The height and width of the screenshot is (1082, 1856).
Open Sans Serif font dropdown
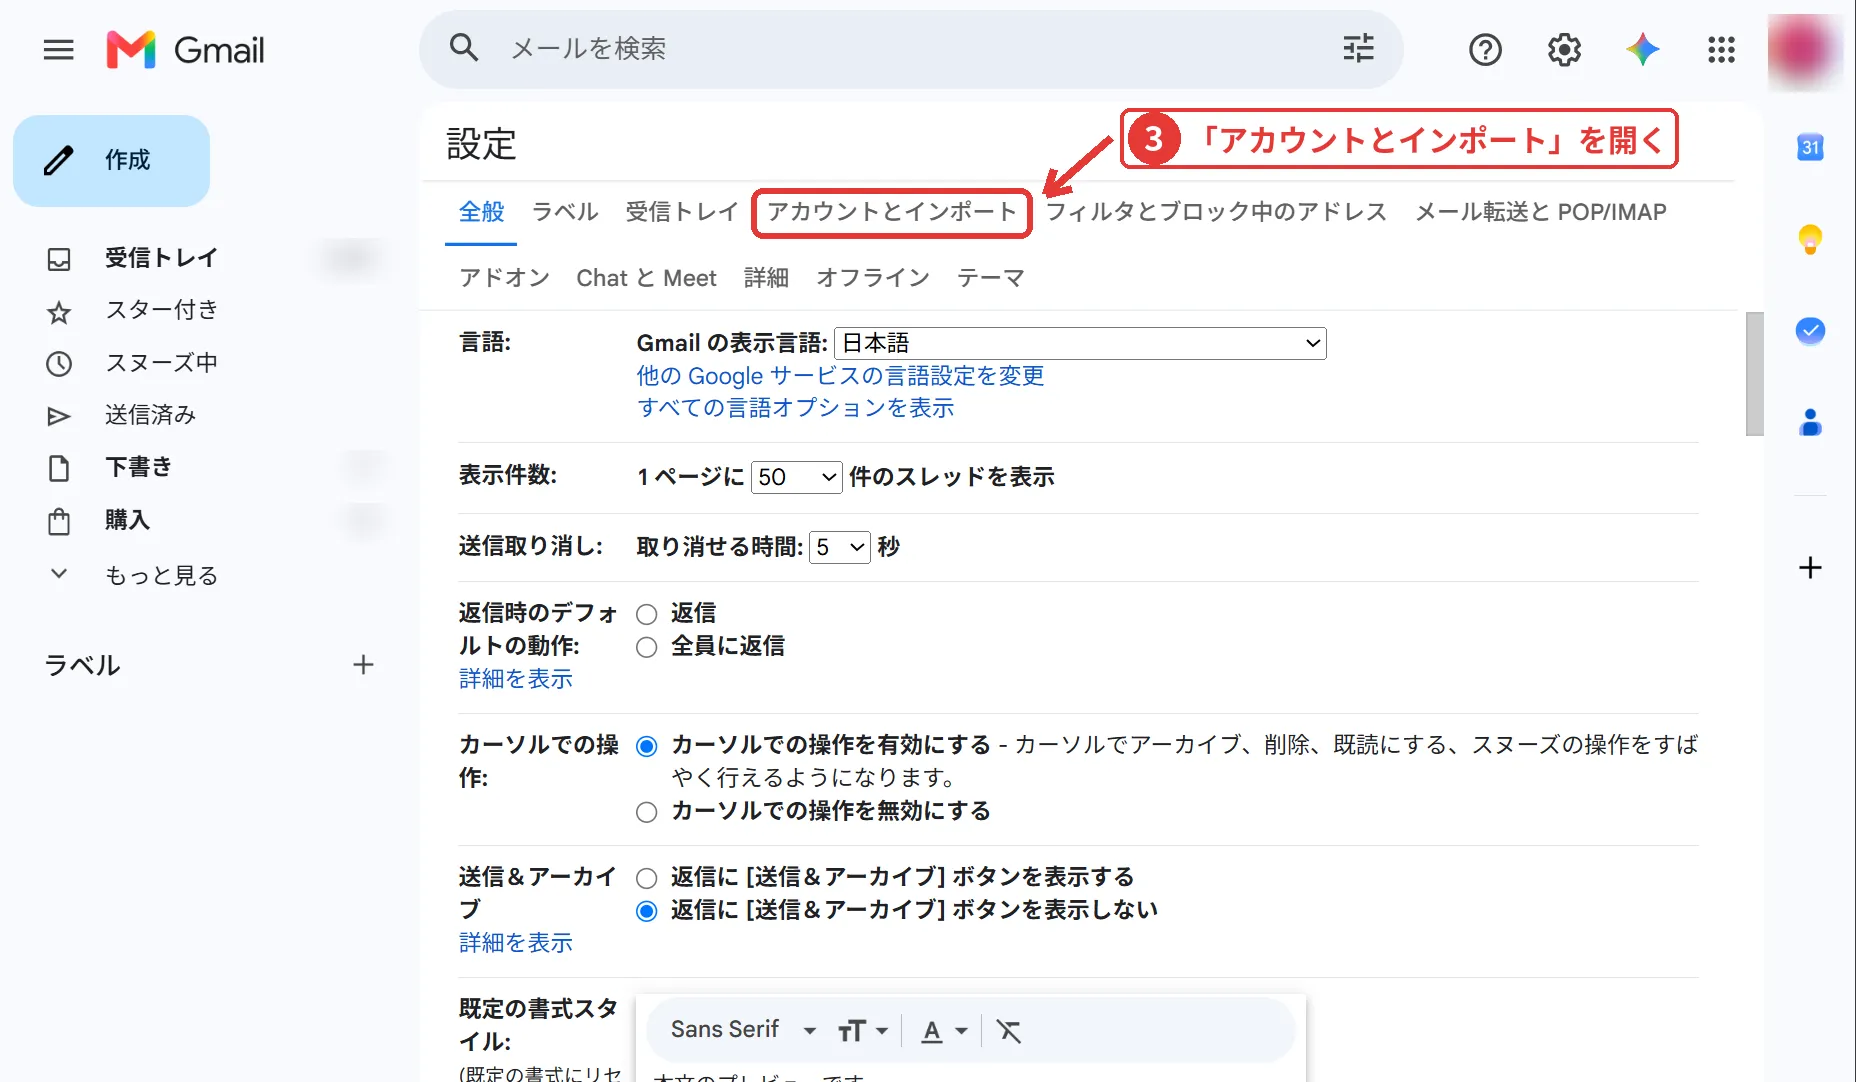coord(743,1030)
